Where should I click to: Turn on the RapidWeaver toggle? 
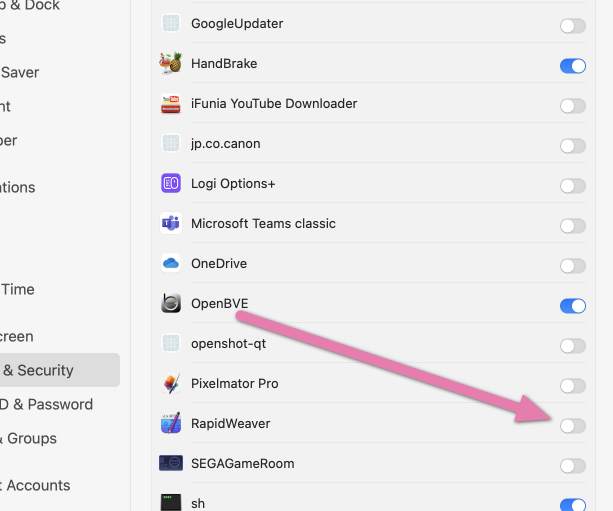coord(573,426)
